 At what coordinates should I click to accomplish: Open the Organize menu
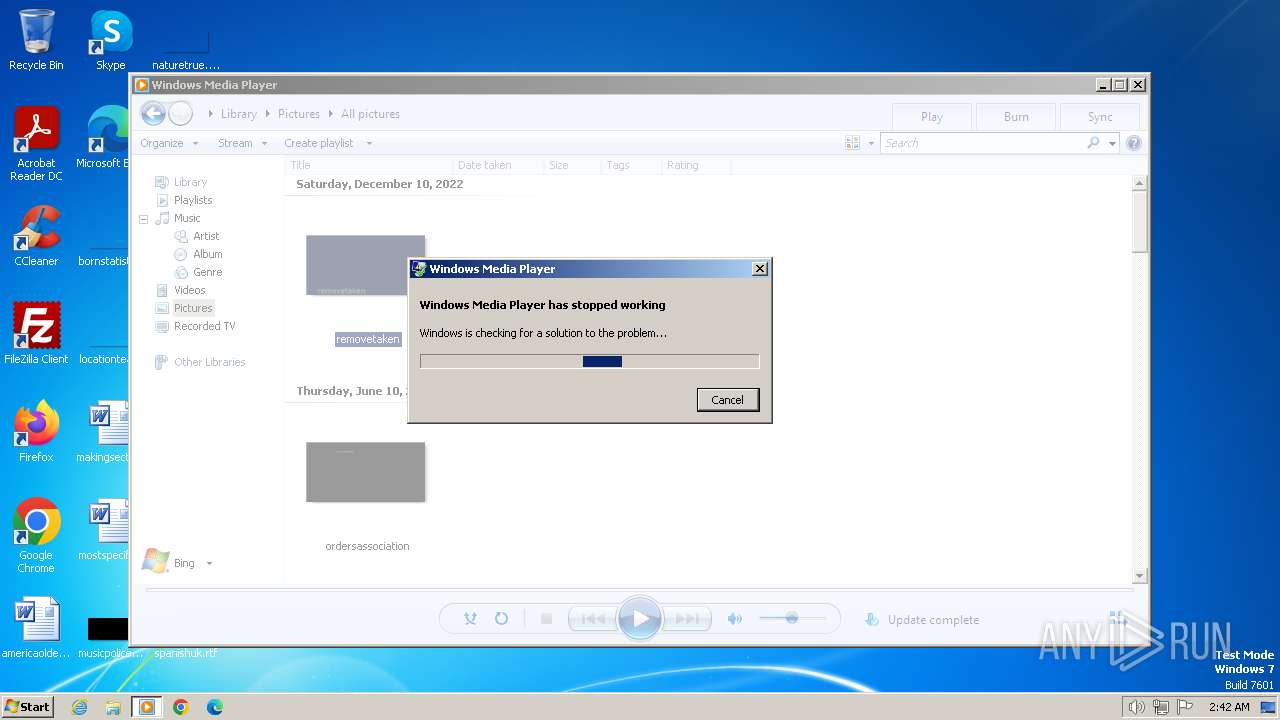[x=169, y=143]
